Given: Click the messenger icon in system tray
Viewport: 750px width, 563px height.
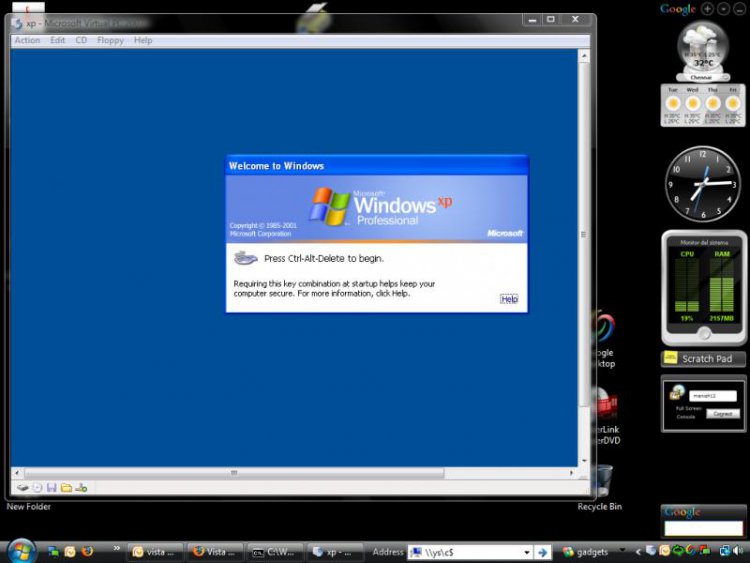Looking at the screenshot, I should (x=664, y=551).
